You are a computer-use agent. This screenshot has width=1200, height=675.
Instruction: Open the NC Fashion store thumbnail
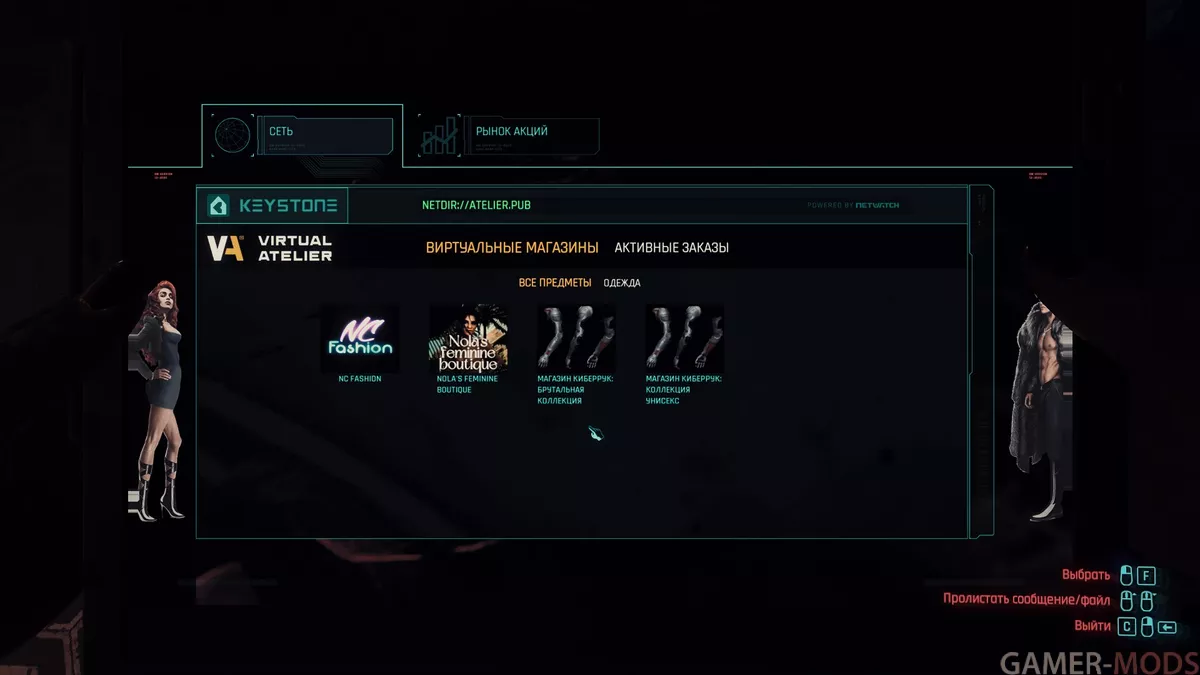click(360, 338)
